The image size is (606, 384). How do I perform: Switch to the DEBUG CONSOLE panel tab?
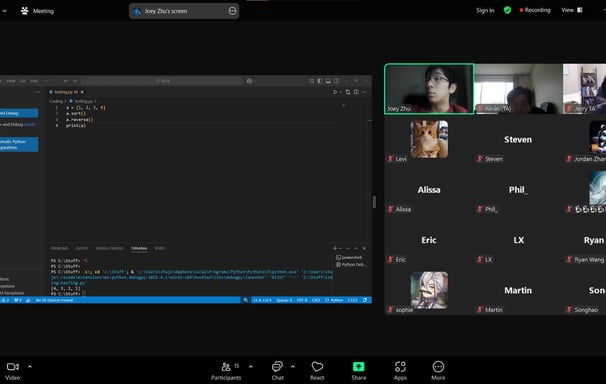pos(110,248)
